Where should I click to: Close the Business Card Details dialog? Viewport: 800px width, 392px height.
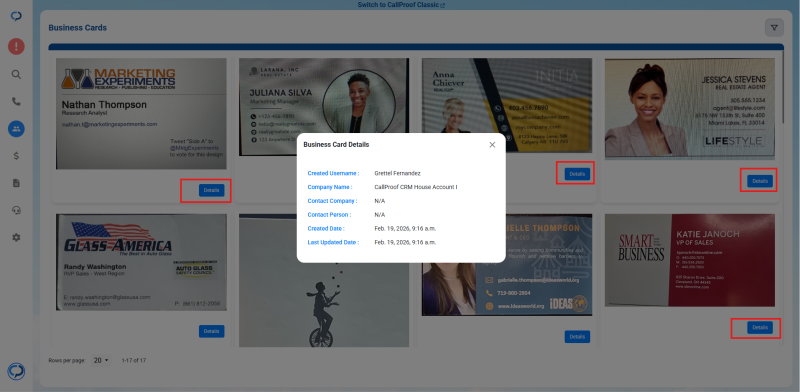tap(492, 145)
